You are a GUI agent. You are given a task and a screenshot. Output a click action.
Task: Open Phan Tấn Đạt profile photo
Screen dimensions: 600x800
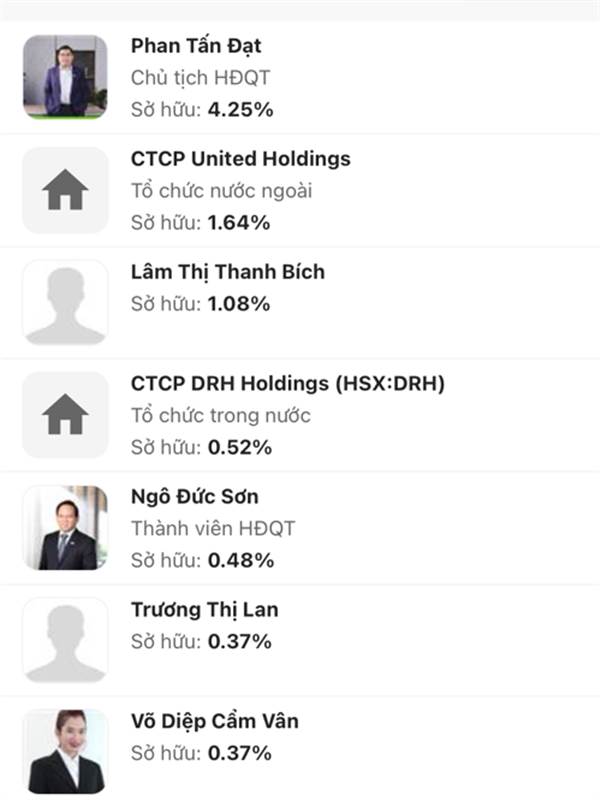[x=65, y=77]
